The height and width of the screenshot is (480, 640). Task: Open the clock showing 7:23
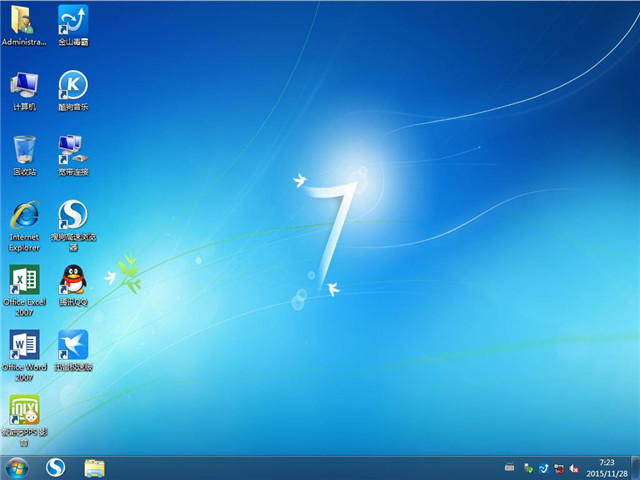[x=607, y=468]
